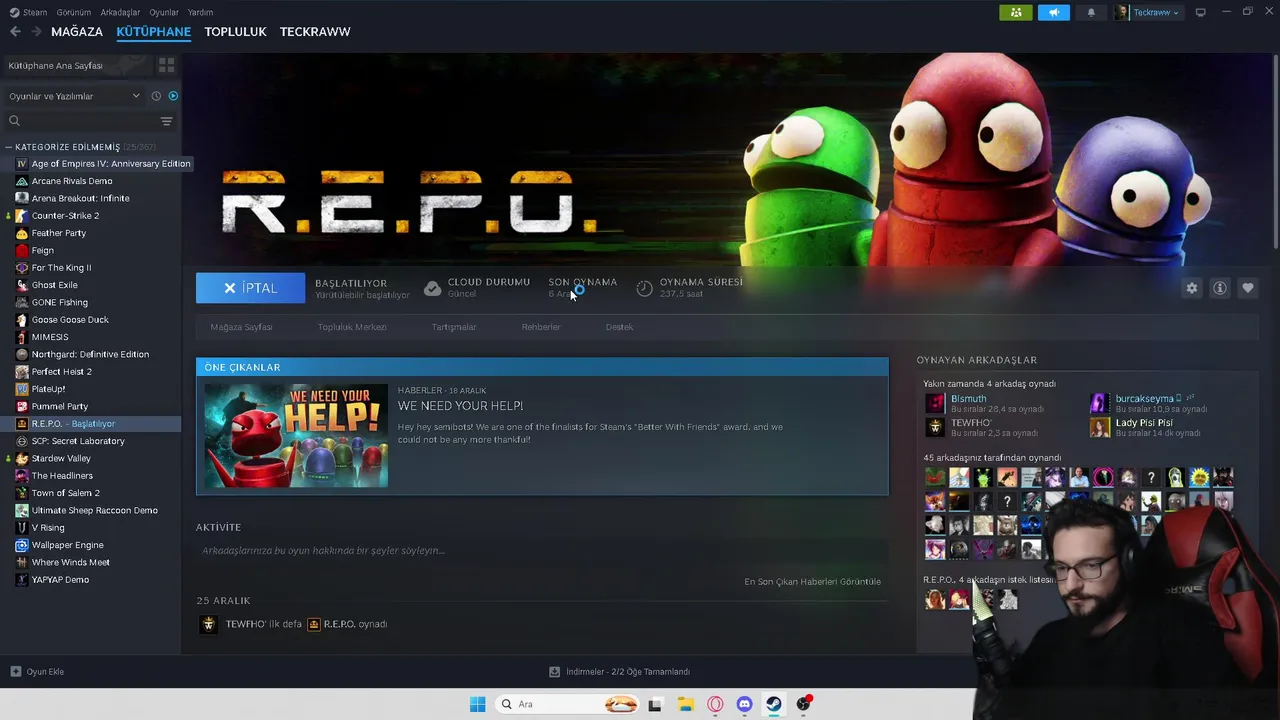Image resolution: width=1280 pixels, height=720 pixels.
Task: Select Counter-Strike 2 in library
Action: pos(65,216)
